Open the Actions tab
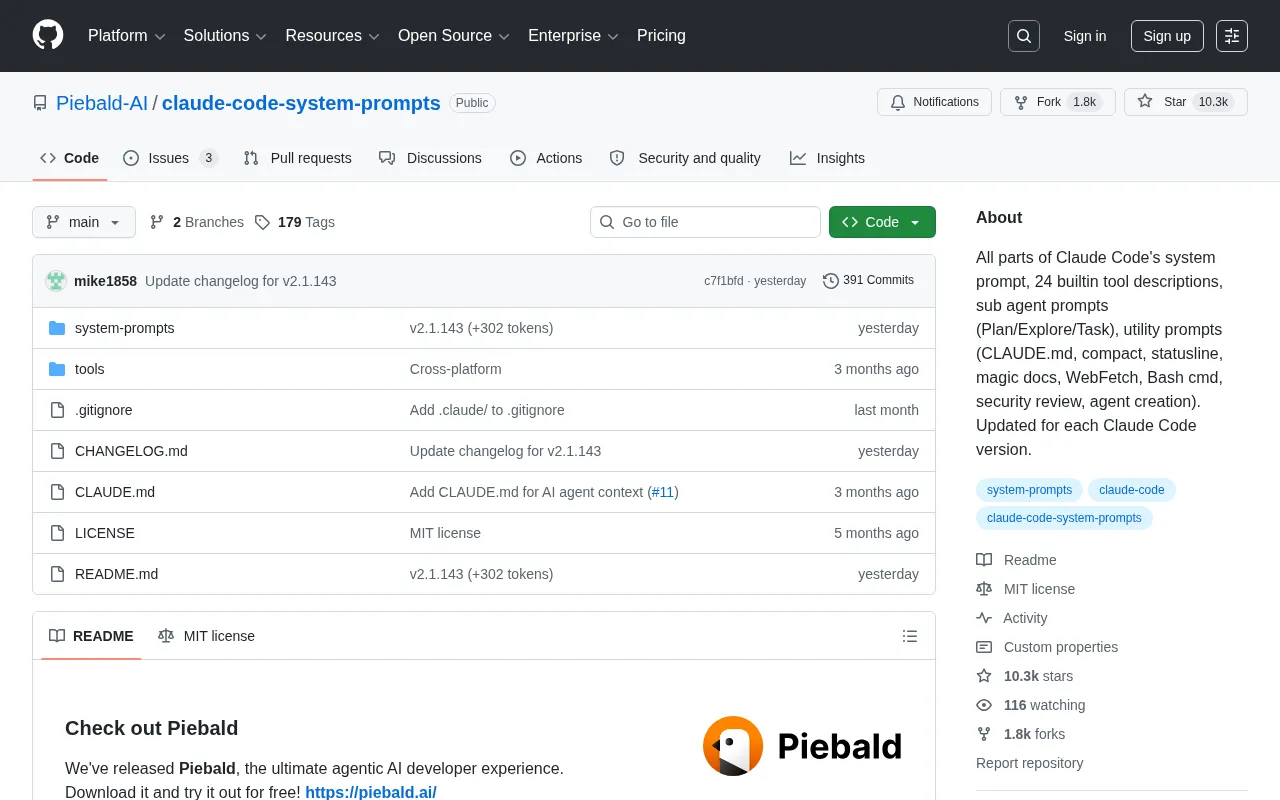 (x=546, y=158)
